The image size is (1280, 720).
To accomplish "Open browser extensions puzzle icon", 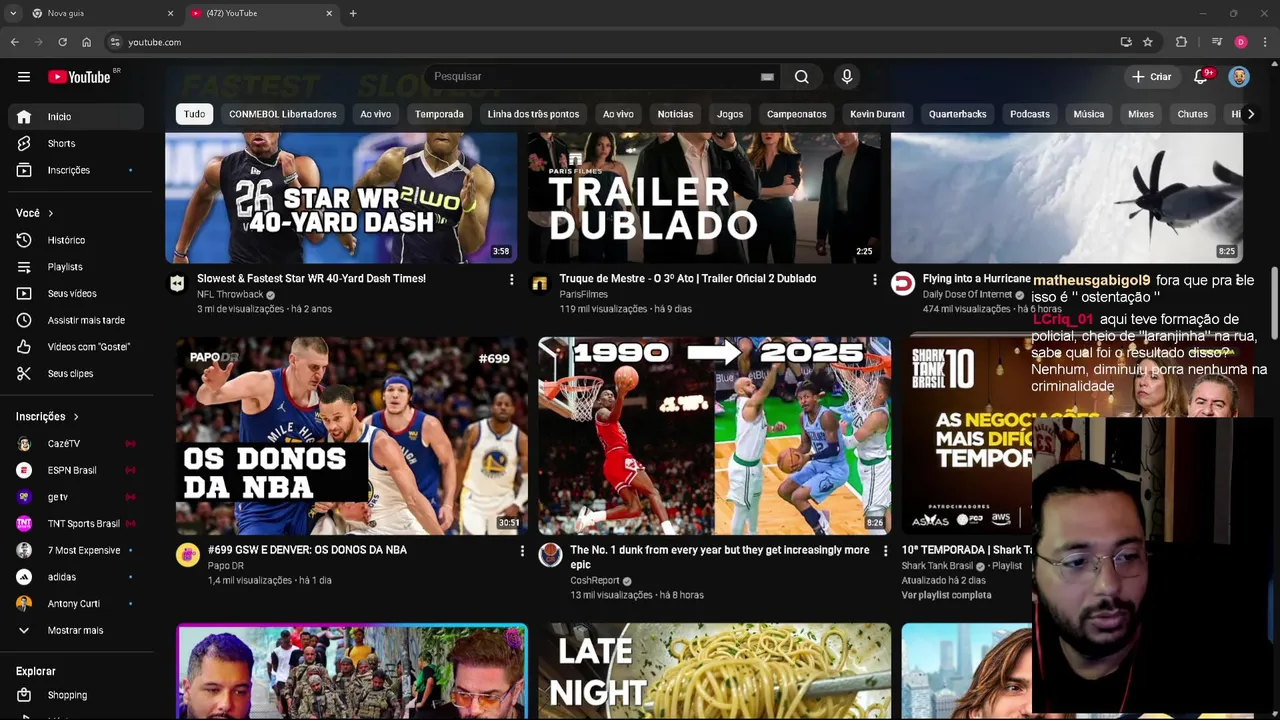I will (1181, 42).
